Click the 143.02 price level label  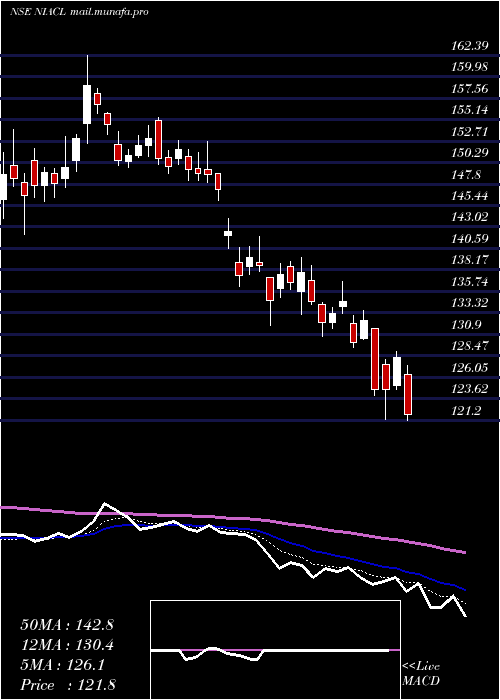[470, 217]
